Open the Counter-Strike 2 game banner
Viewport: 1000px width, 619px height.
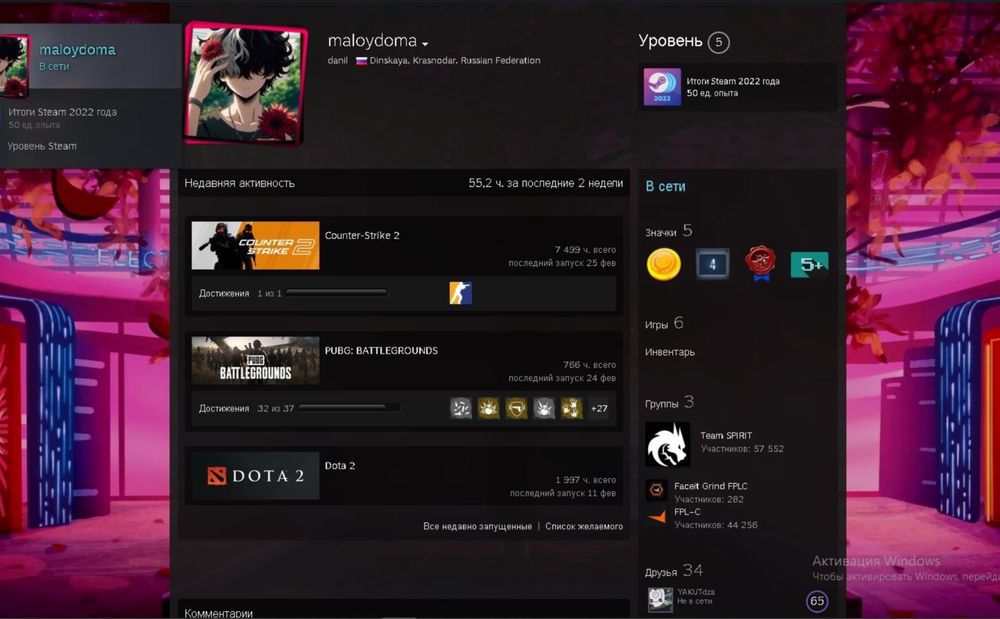pos(255,245)
